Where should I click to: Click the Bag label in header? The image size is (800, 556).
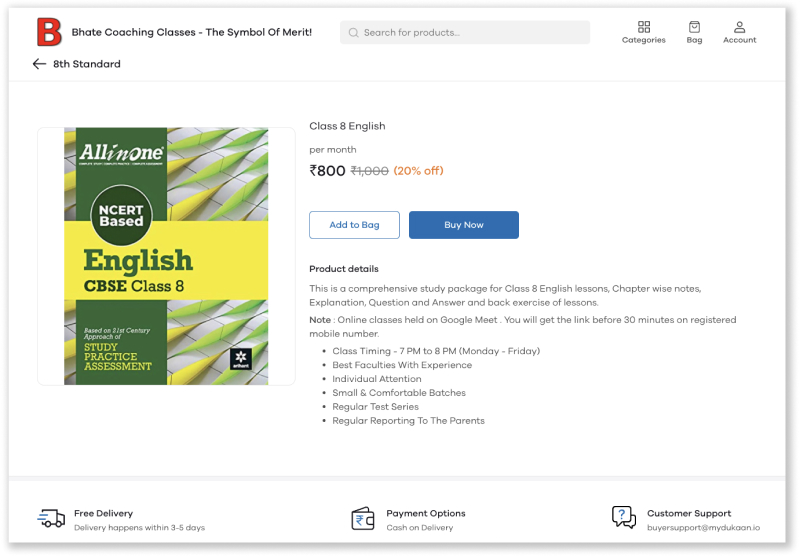(694, 40)
